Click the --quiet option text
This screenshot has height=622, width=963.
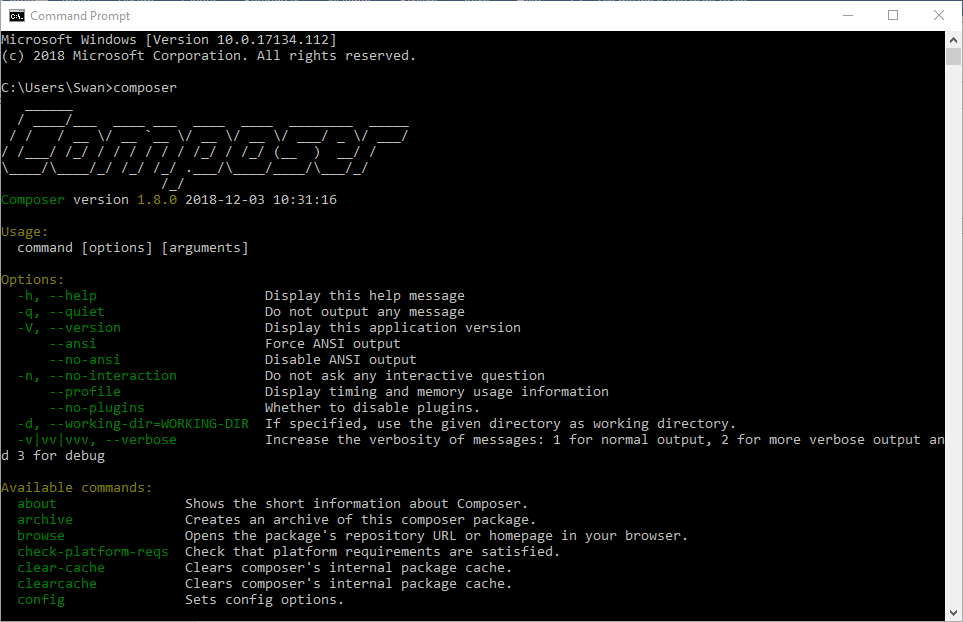click(x=77, y=312)
